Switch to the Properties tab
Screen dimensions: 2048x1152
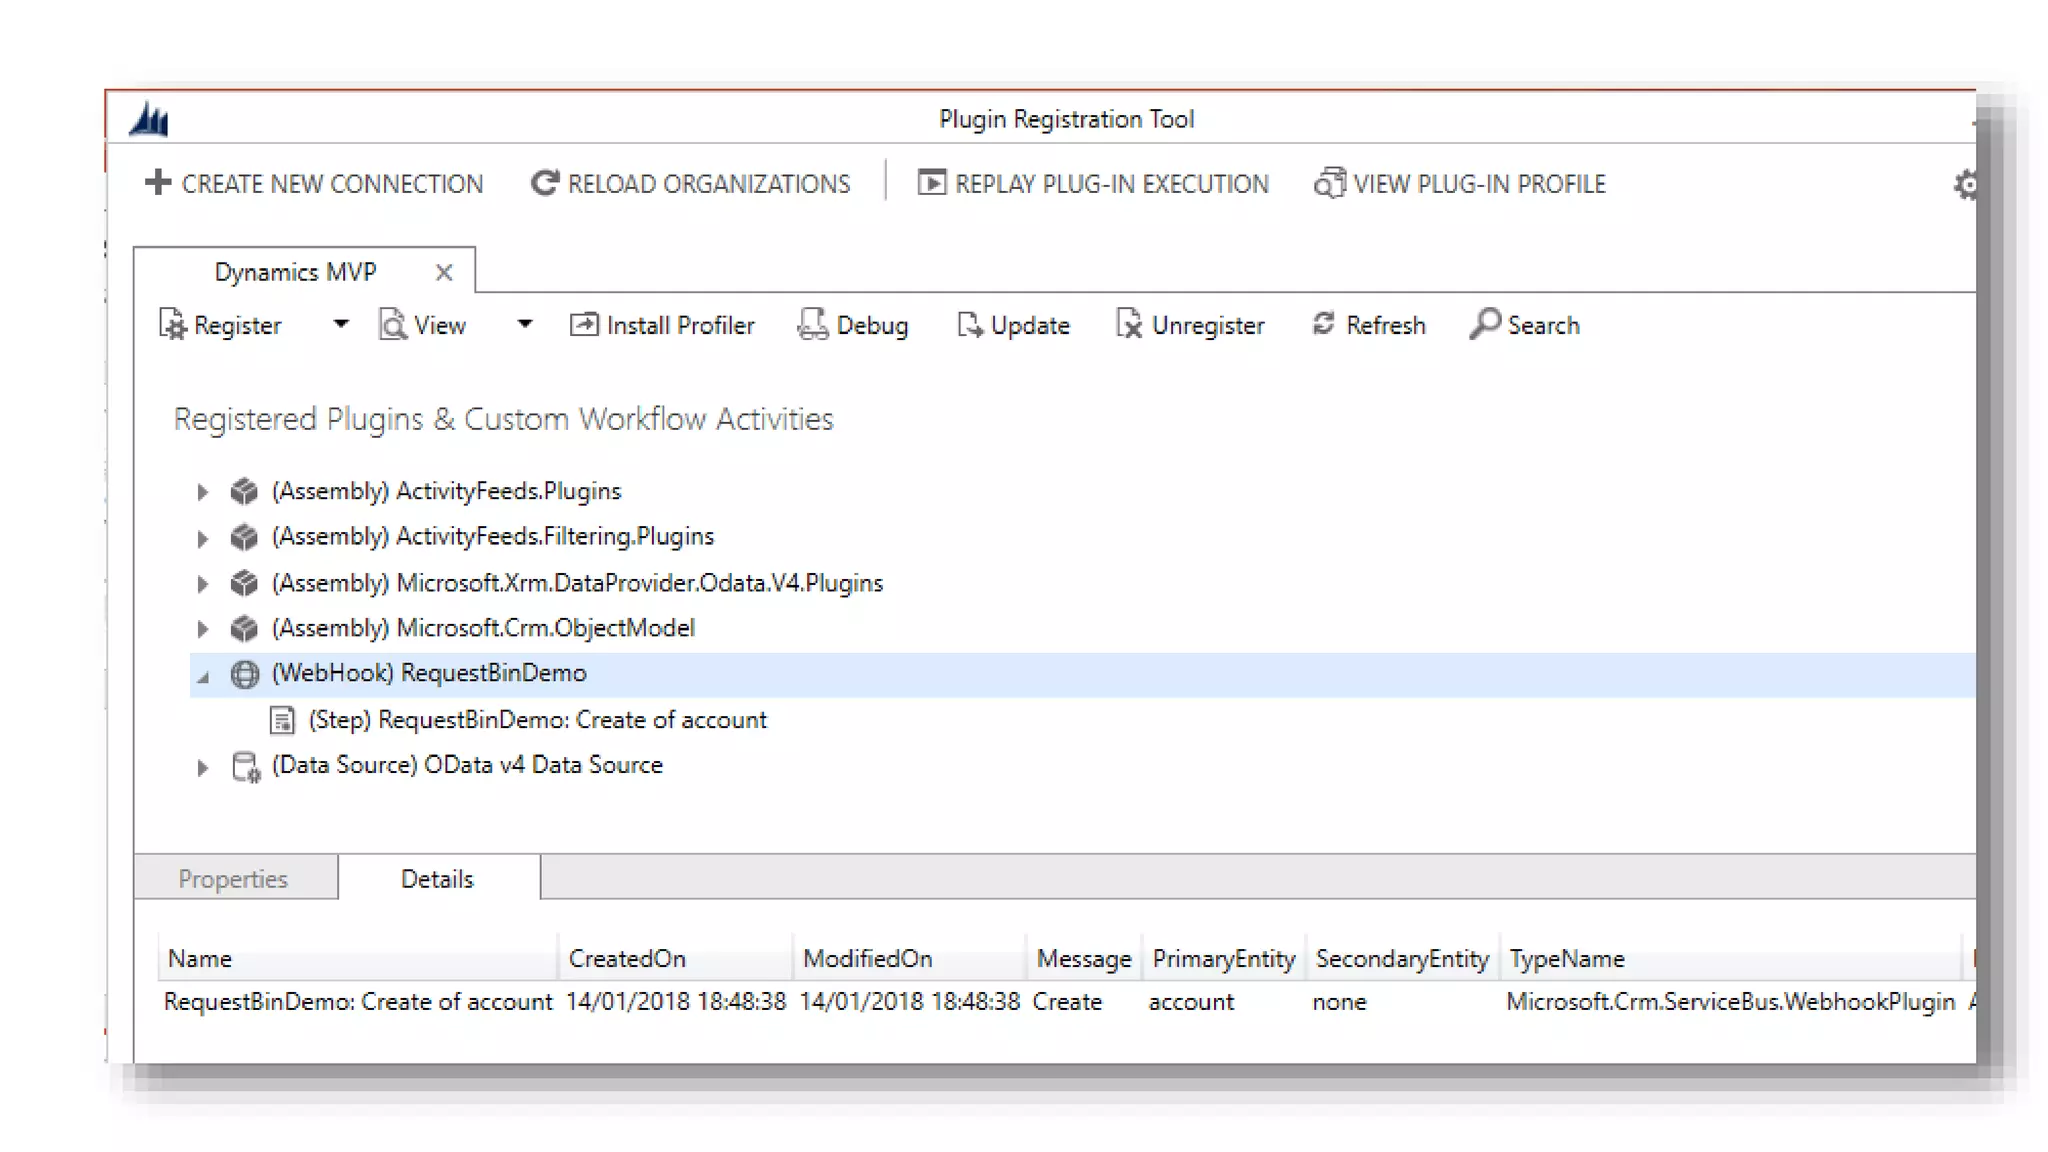[233, 878]
